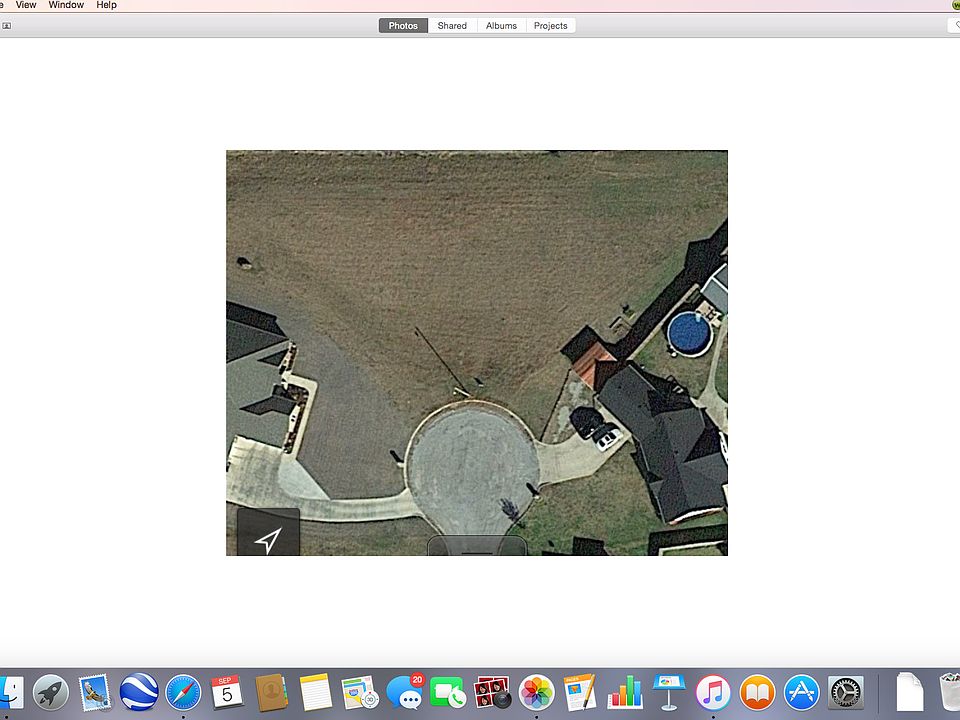Screen dimensions: 960x720
Task: Go to the Albums tab
Action: 501,26
